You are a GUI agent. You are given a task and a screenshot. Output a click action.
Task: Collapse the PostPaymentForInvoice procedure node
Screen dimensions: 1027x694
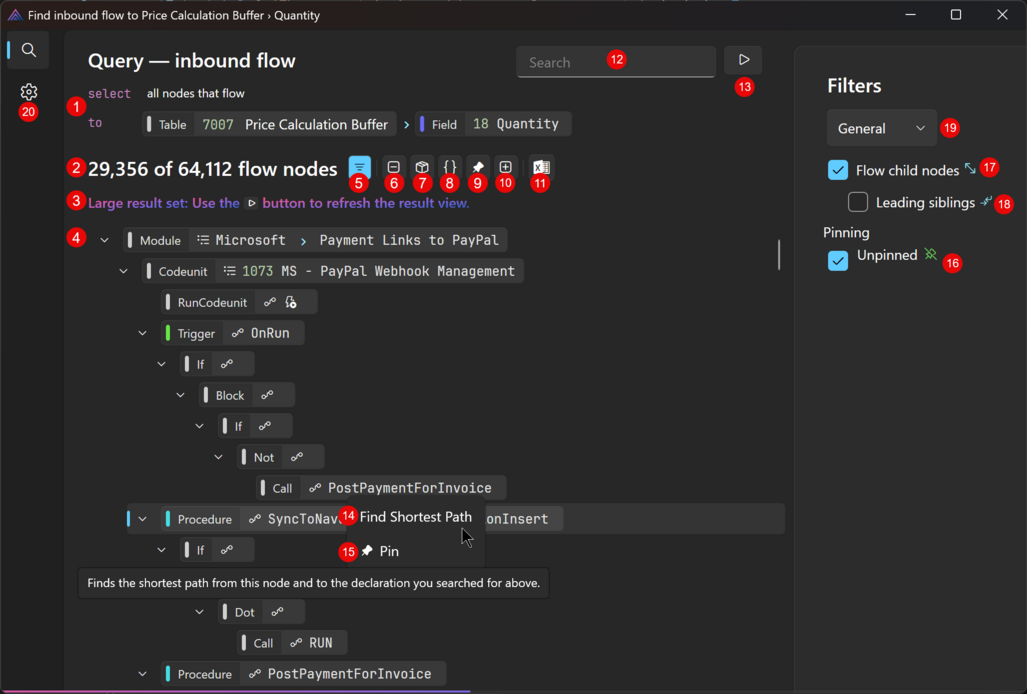coord(142,674)
